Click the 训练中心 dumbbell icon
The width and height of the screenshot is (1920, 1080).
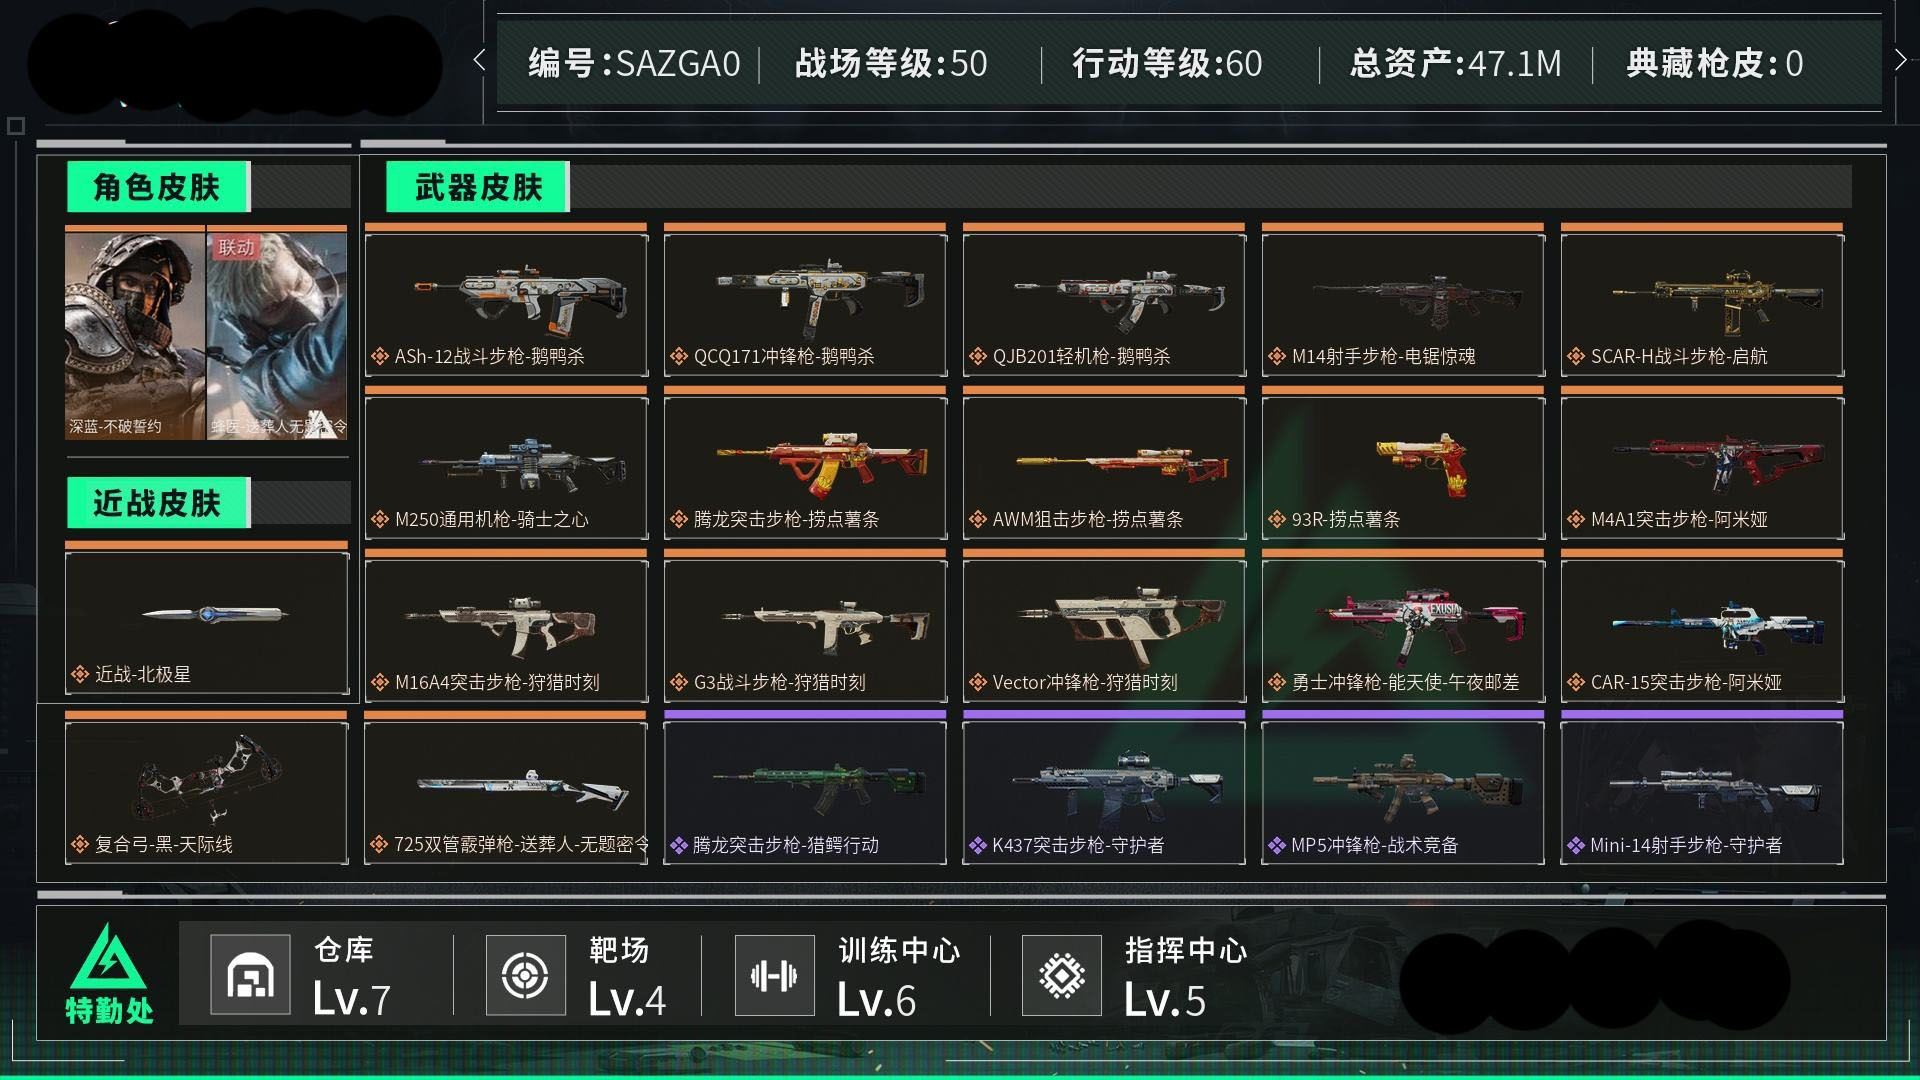774,975
